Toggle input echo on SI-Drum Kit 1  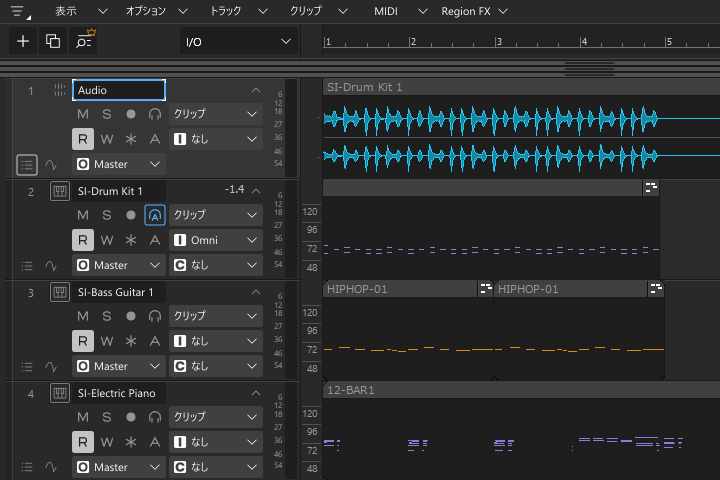pyautogui.click(x=154, y=215)
